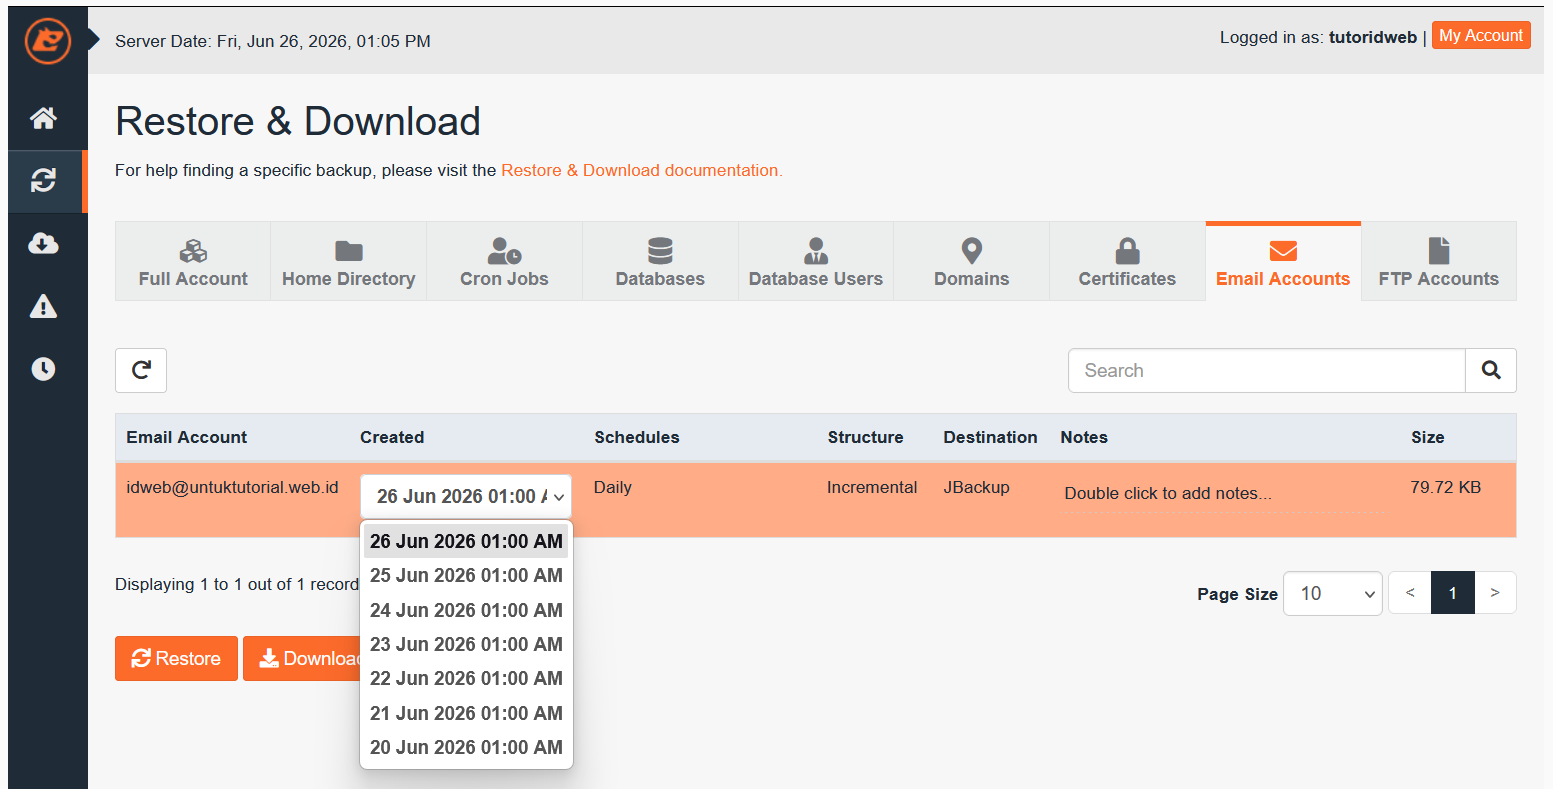Click page number 1

pyautogui.click(x=1453, y=593)
